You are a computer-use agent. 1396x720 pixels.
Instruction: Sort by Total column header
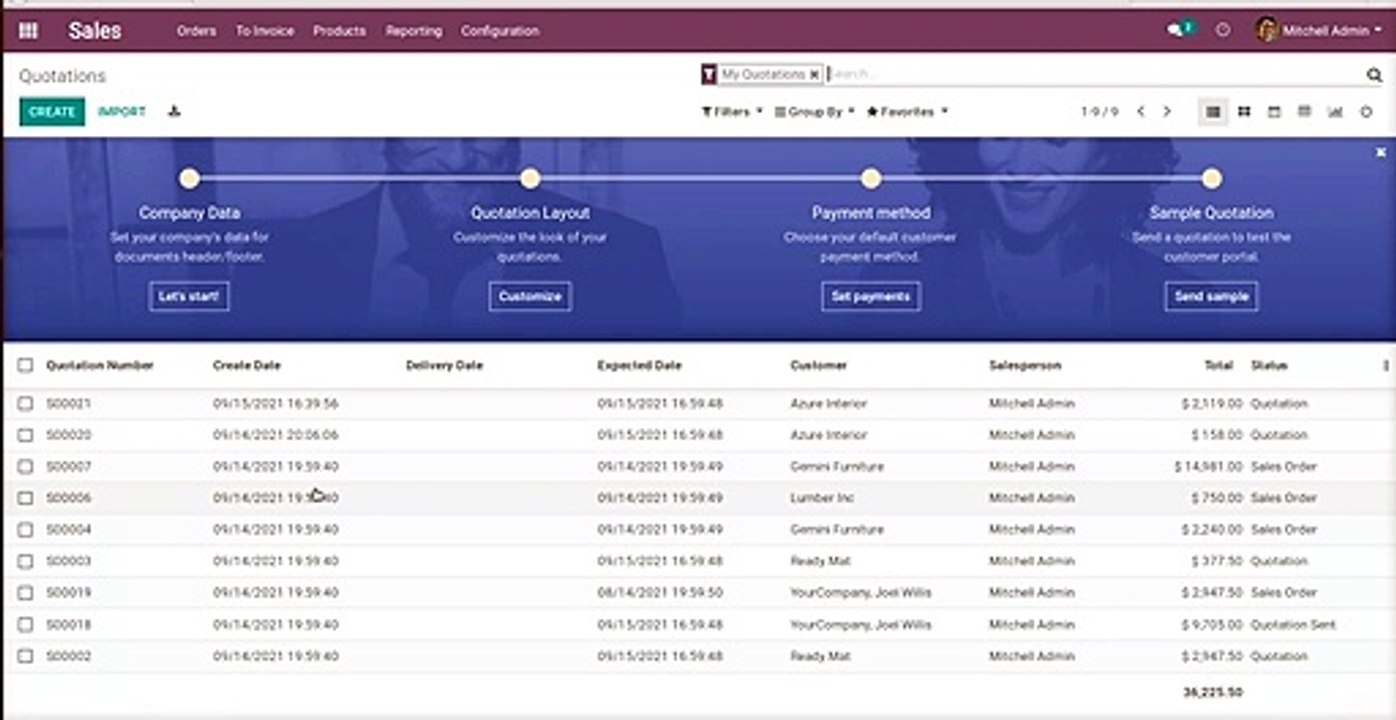point(1218,365)
